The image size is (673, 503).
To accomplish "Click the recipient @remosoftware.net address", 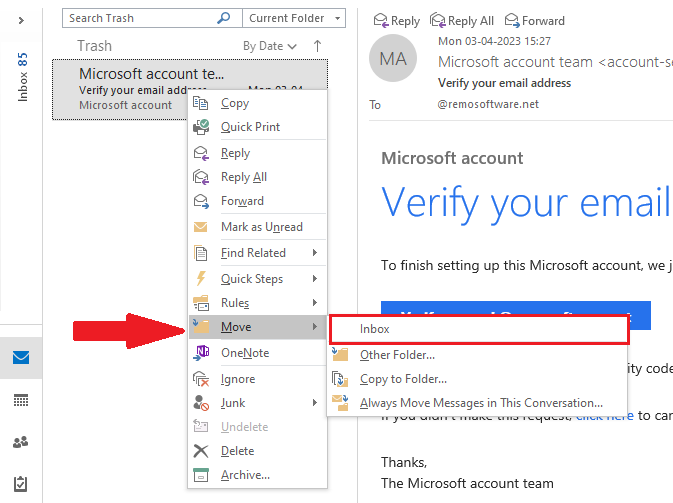I will [488, 104].
